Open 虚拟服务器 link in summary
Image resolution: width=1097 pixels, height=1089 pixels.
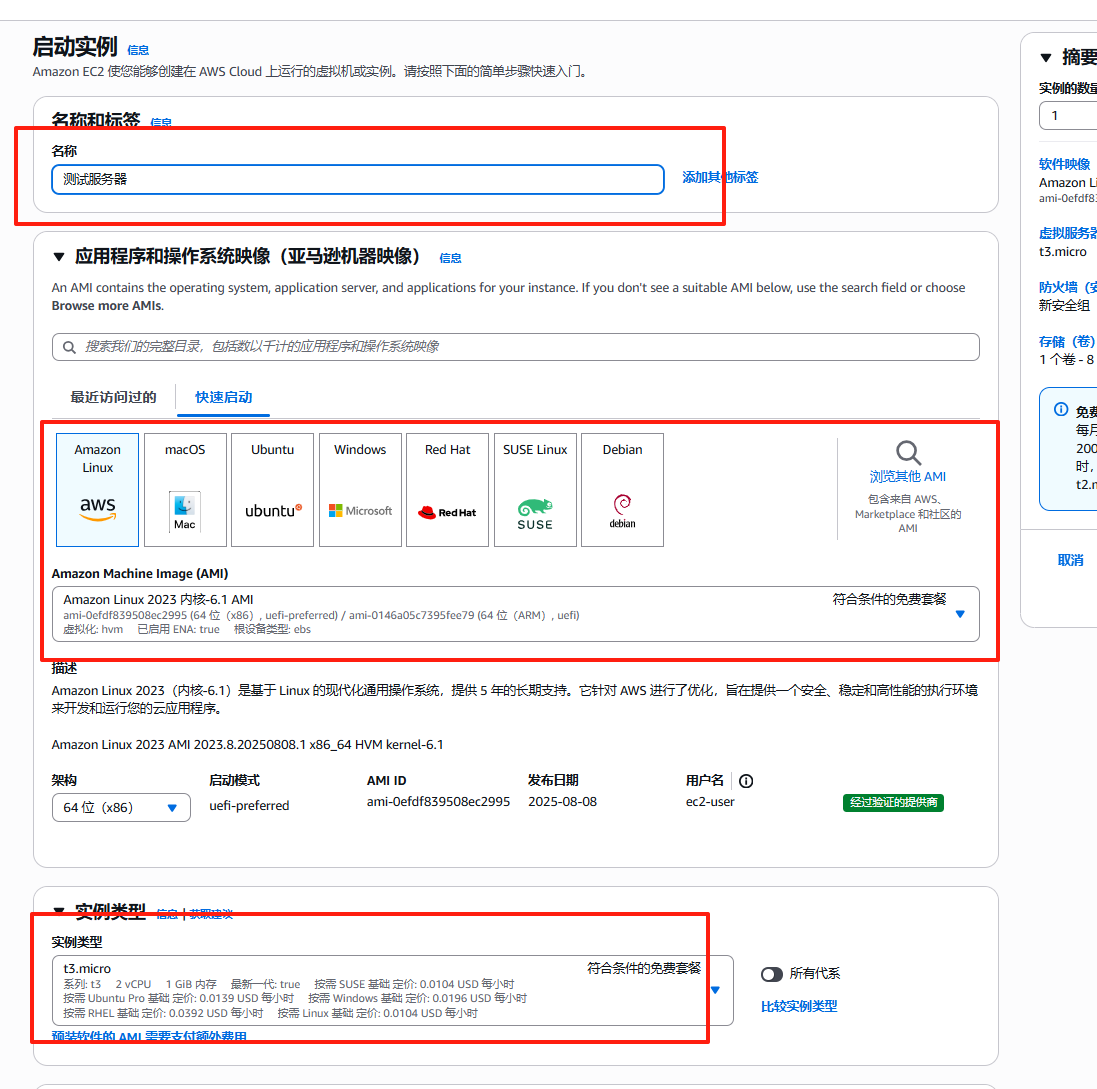tap(1068, 233)
